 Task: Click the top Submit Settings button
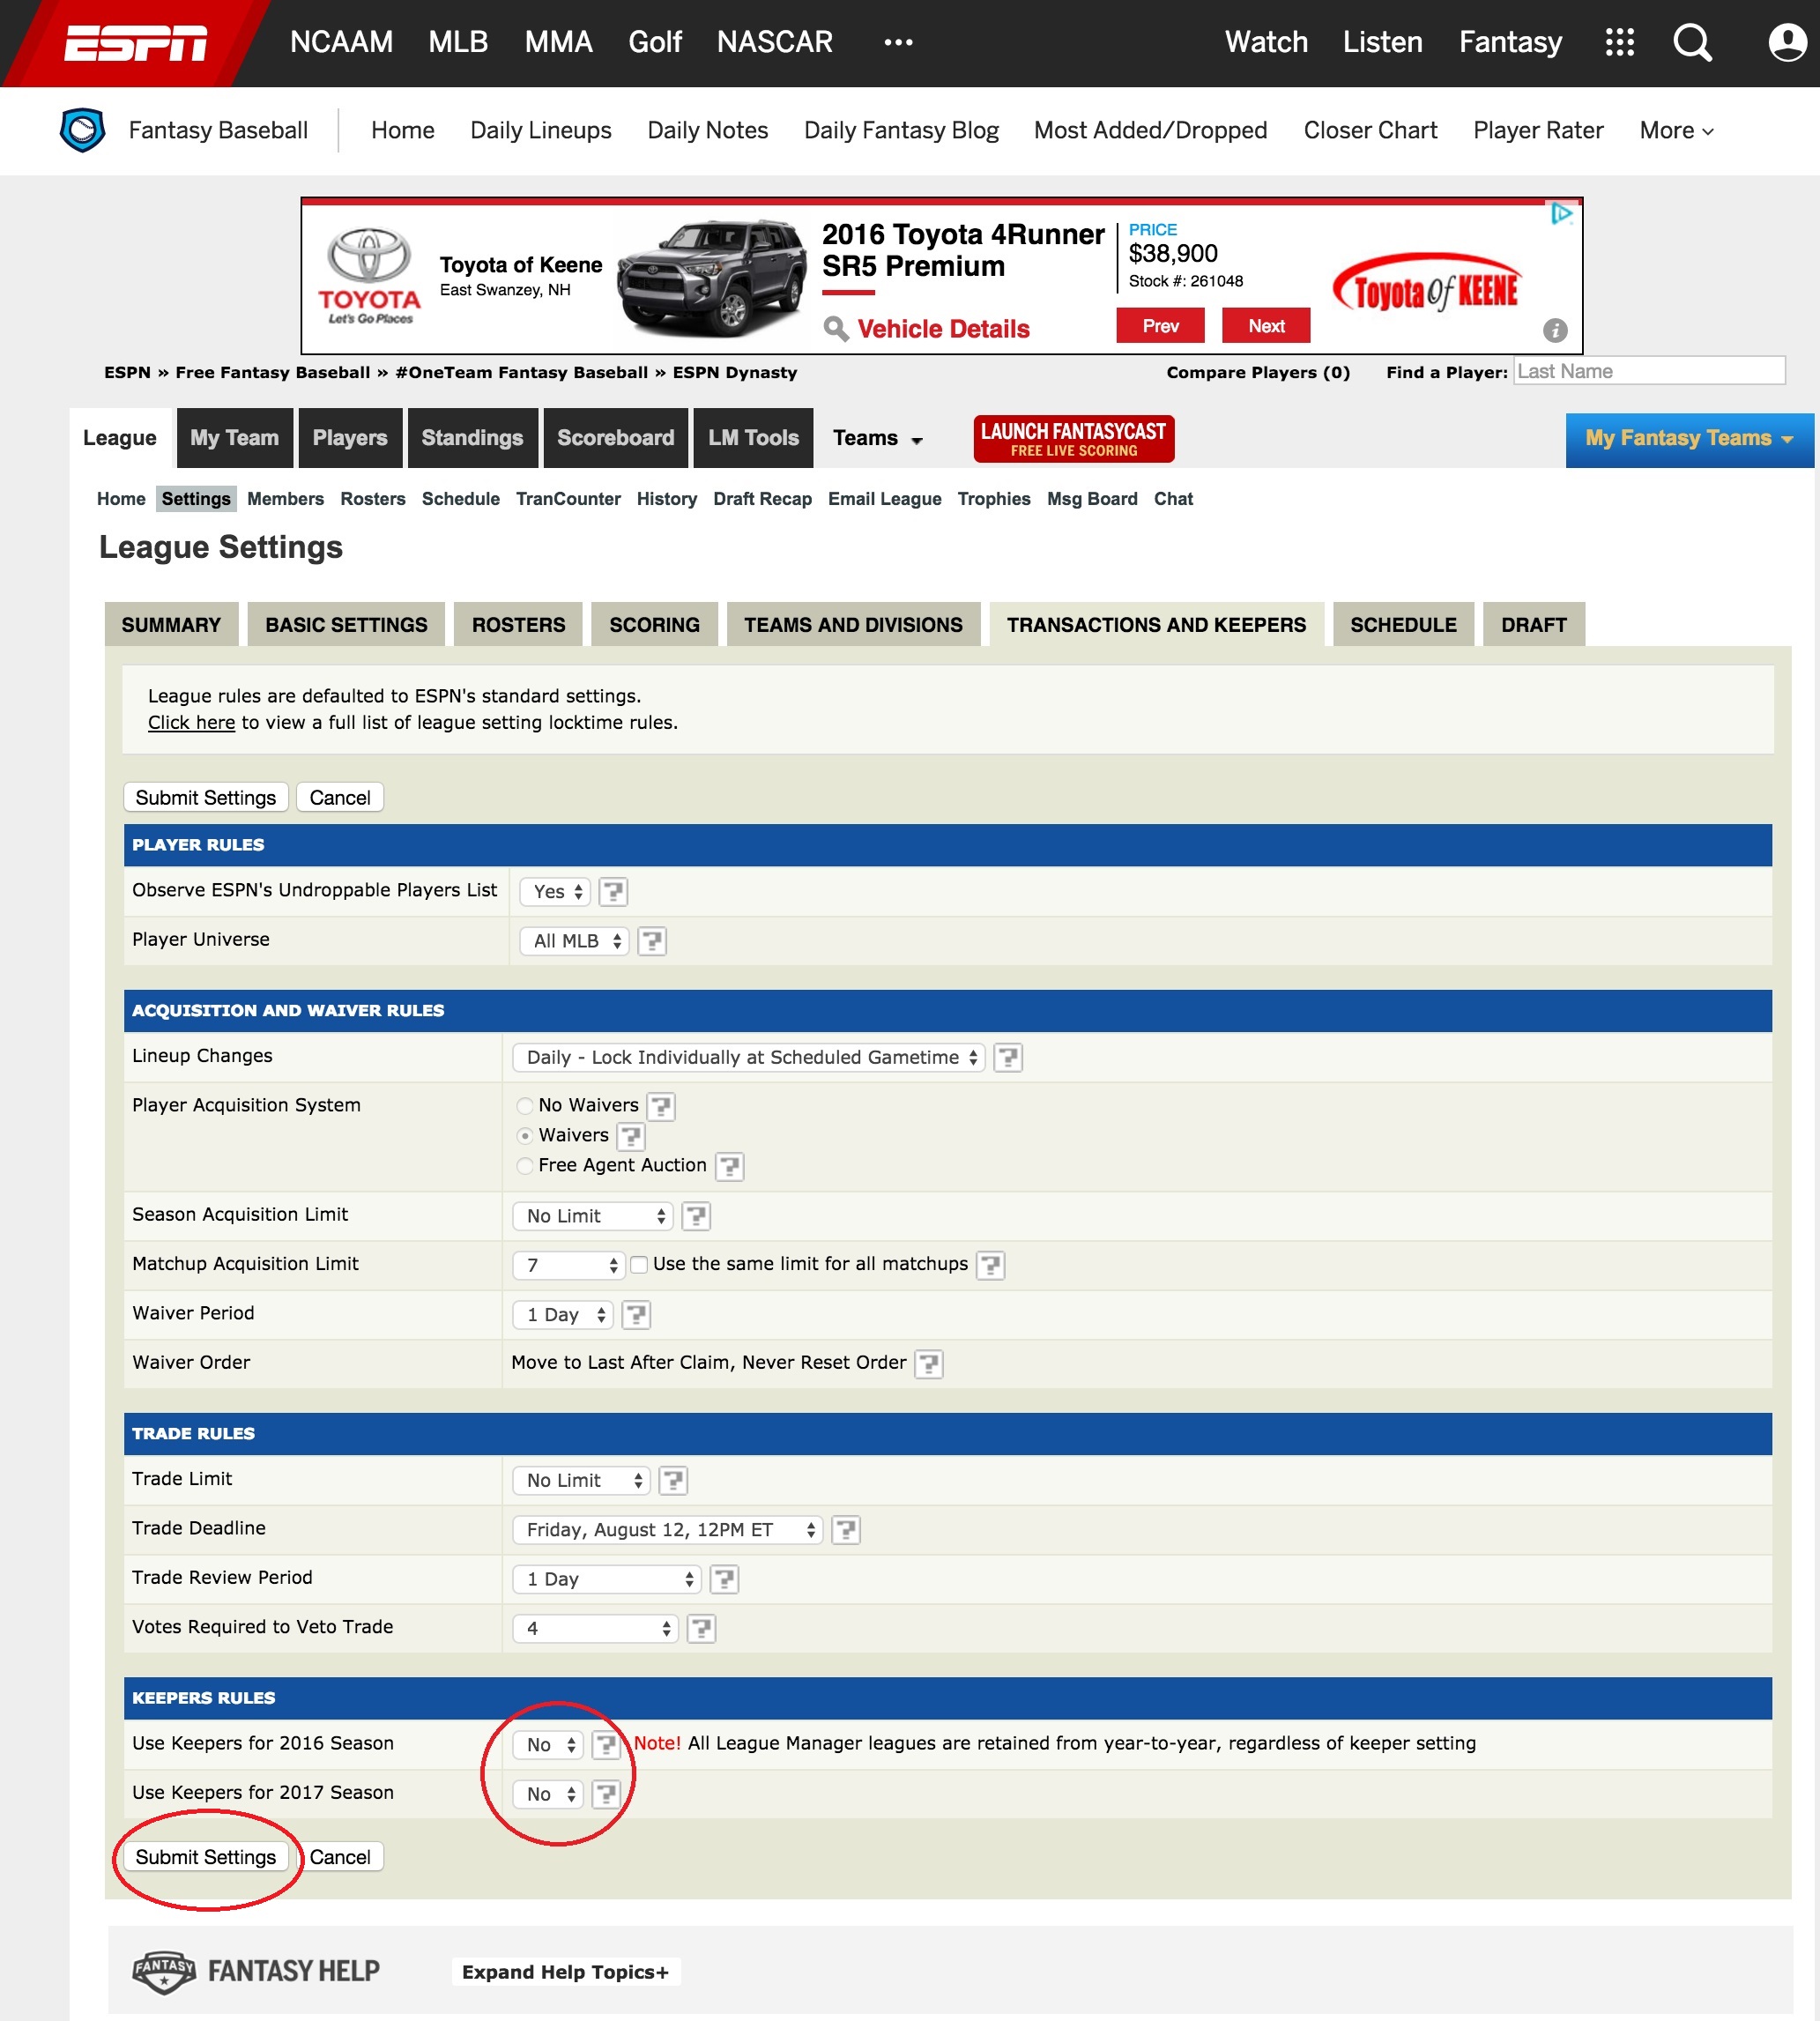tap(206, 797)
